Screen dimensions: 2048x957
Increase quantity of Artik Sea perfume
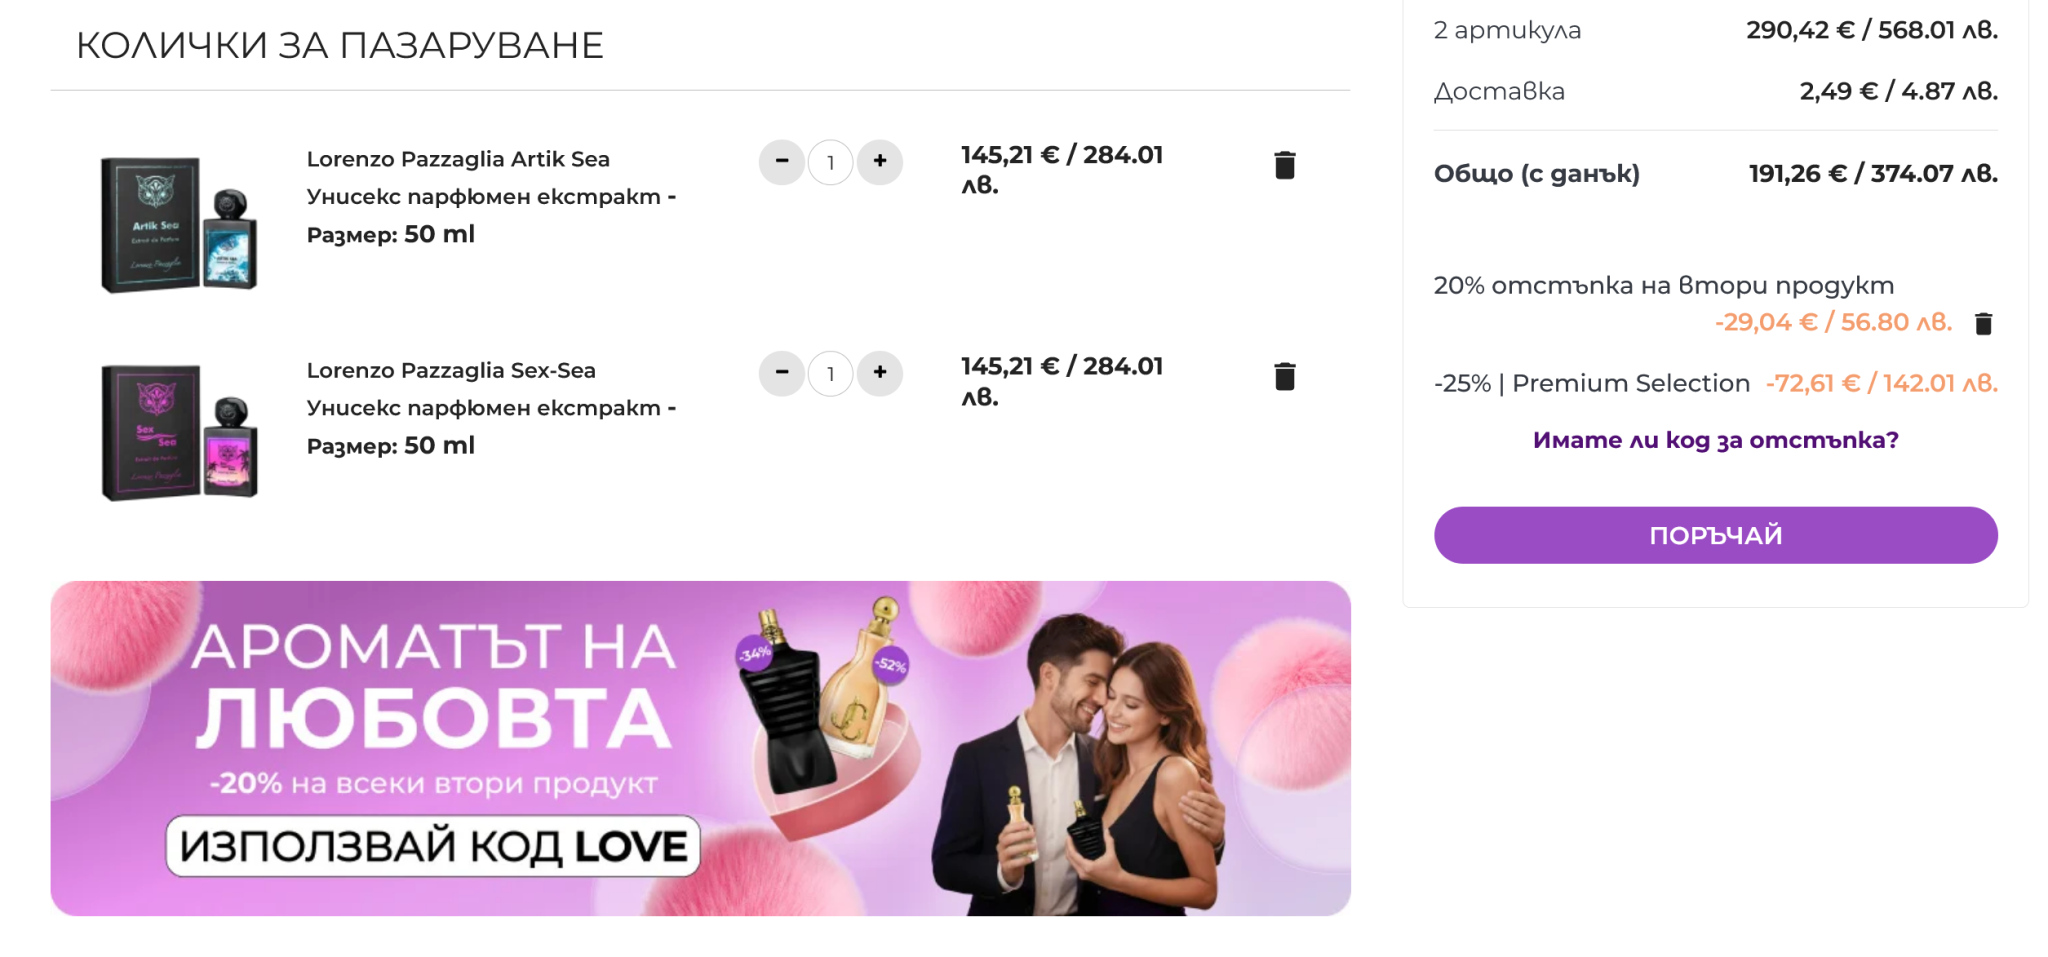pos(880,162)
